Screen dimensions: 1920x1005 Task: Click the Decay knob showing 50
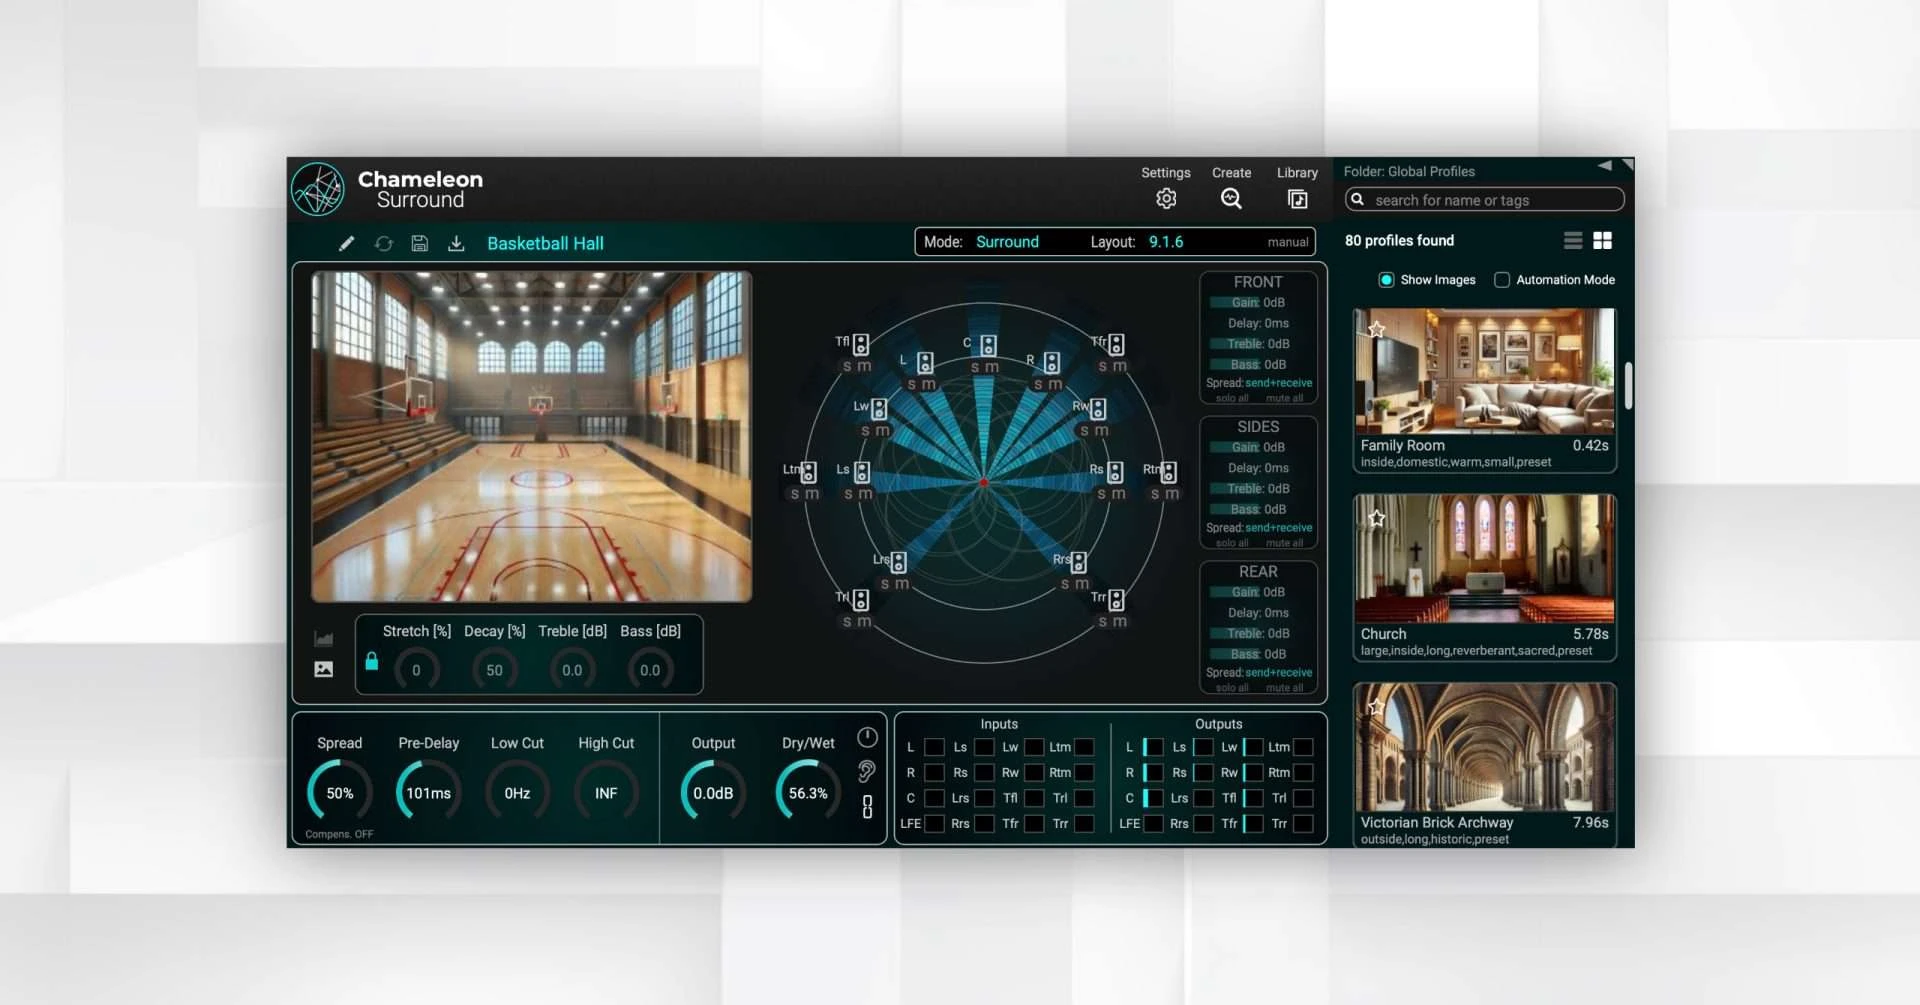pyautogui.click(x=494, y=670)
